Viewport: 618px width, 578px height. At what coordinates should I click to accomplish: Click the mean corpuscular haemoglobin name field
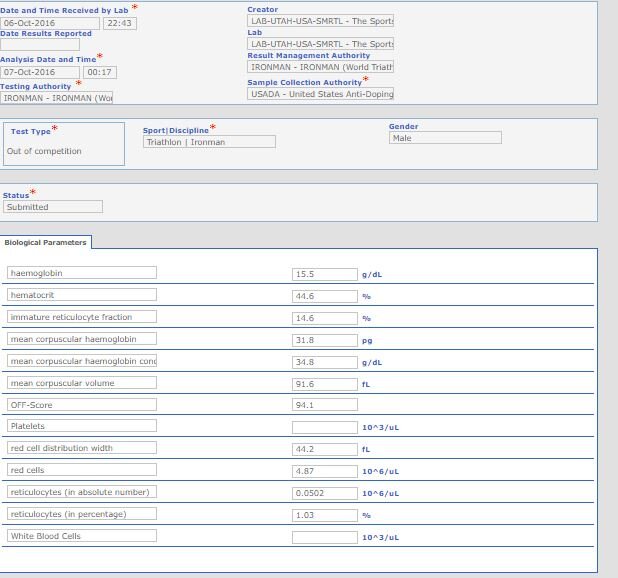82,339
